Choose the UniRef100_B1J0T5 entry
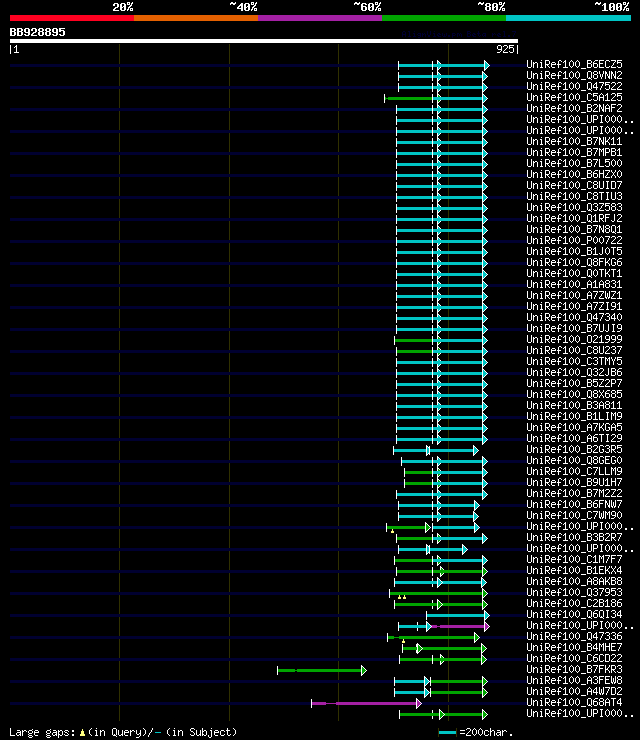The height and width of the screenshot is (740, 640). (574, 251)
